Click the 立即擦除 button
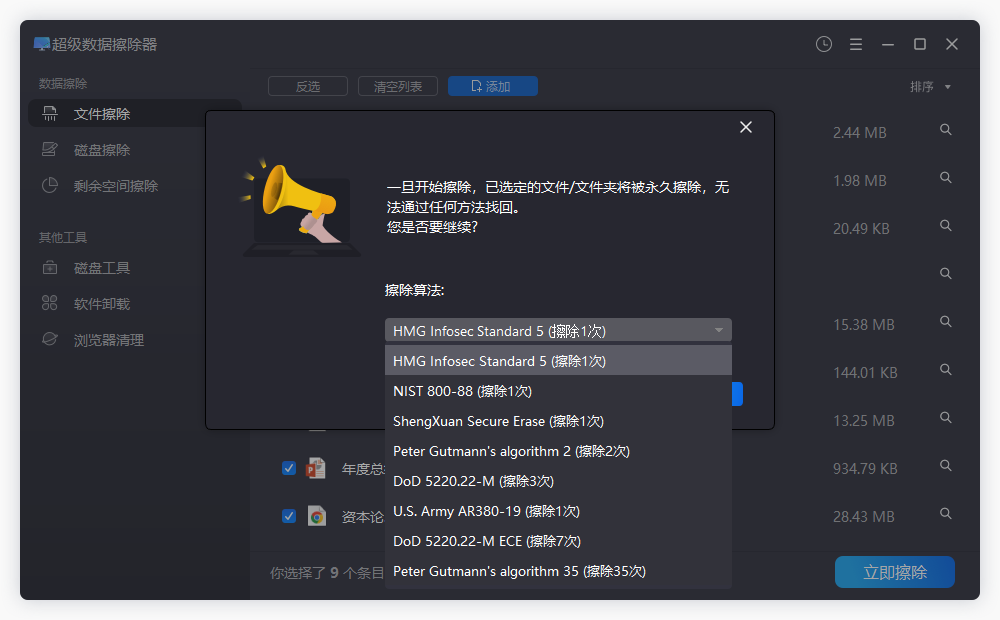Image resolution: width=1000 pixels, height=620 pixels. point(894,571)
